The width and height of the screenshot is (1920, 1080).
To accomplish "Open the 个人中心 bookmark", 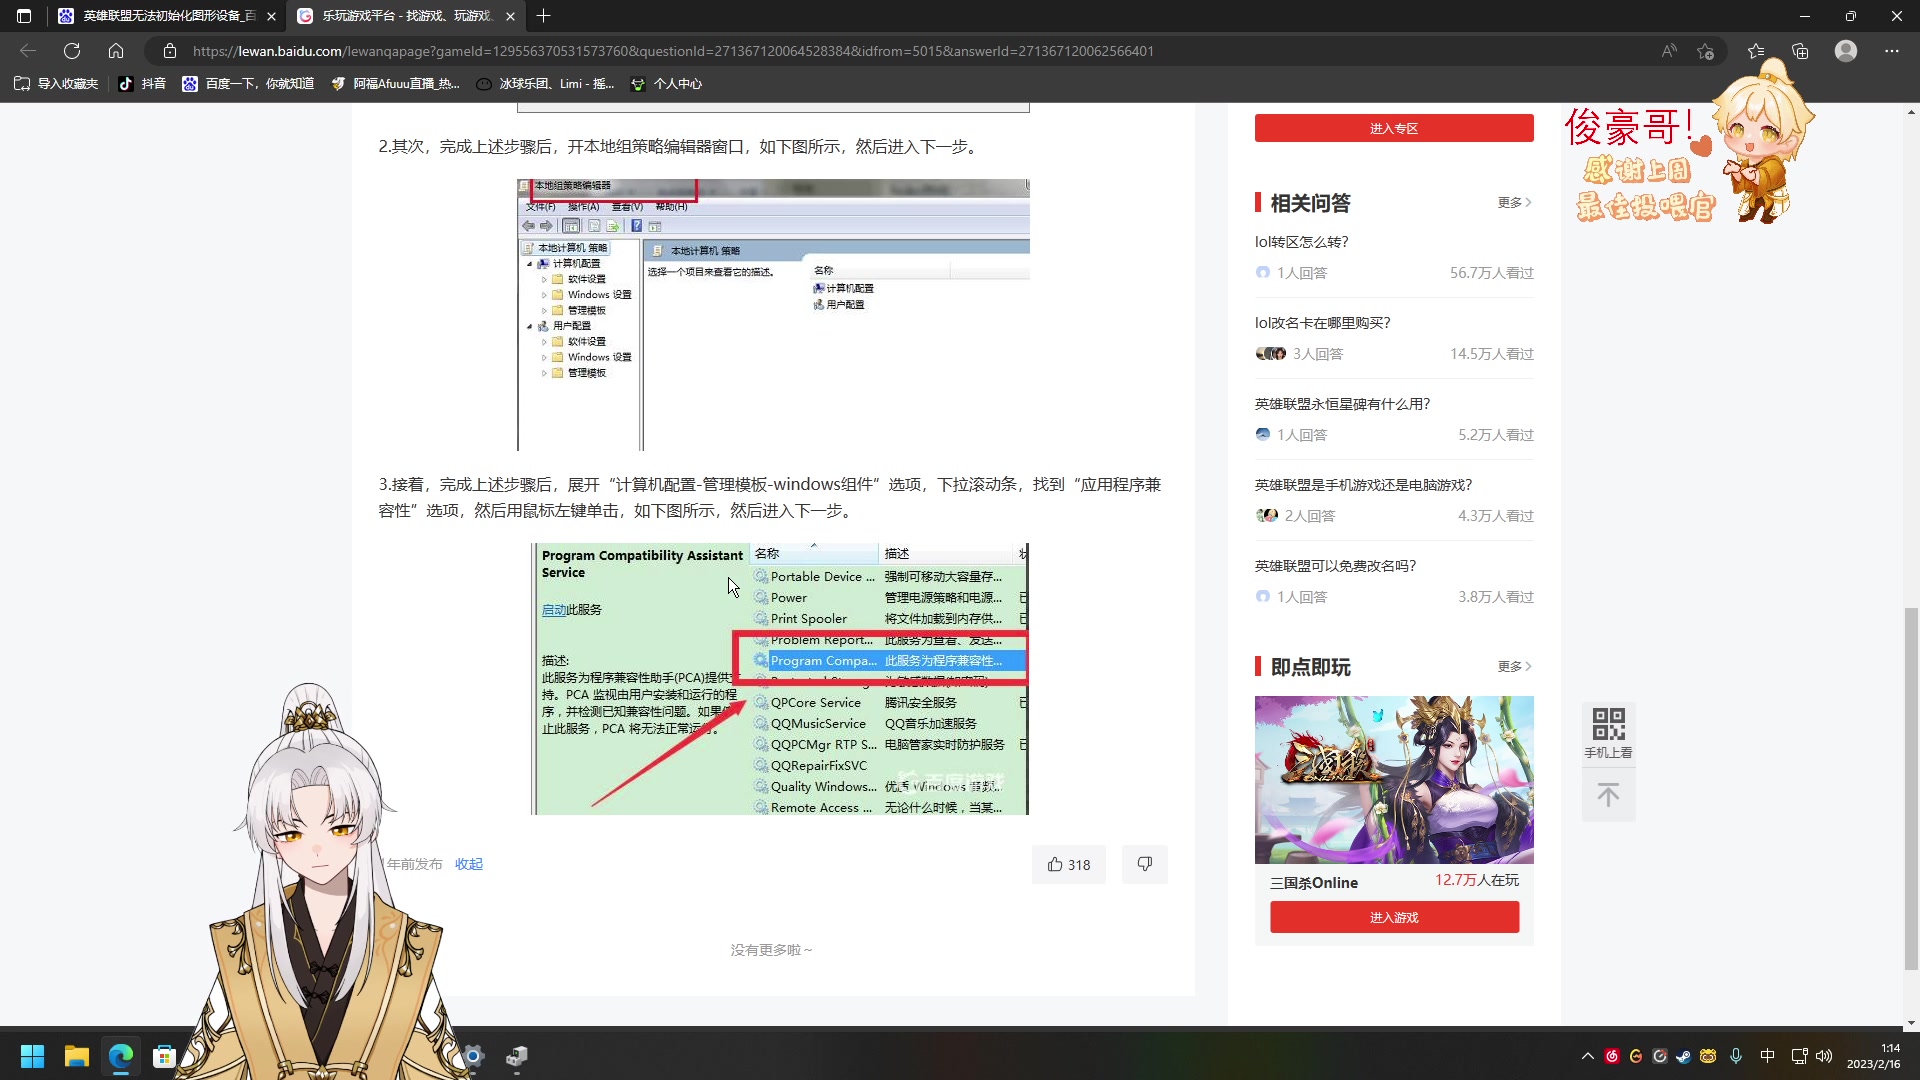I will [666, 84].
